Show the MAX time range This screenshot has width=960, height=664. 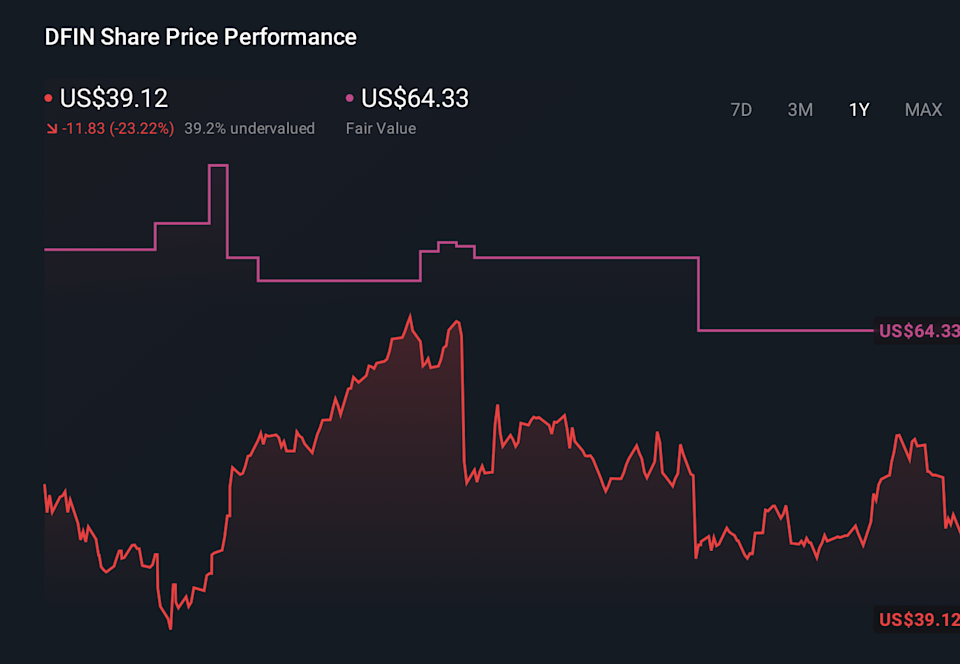923,110
